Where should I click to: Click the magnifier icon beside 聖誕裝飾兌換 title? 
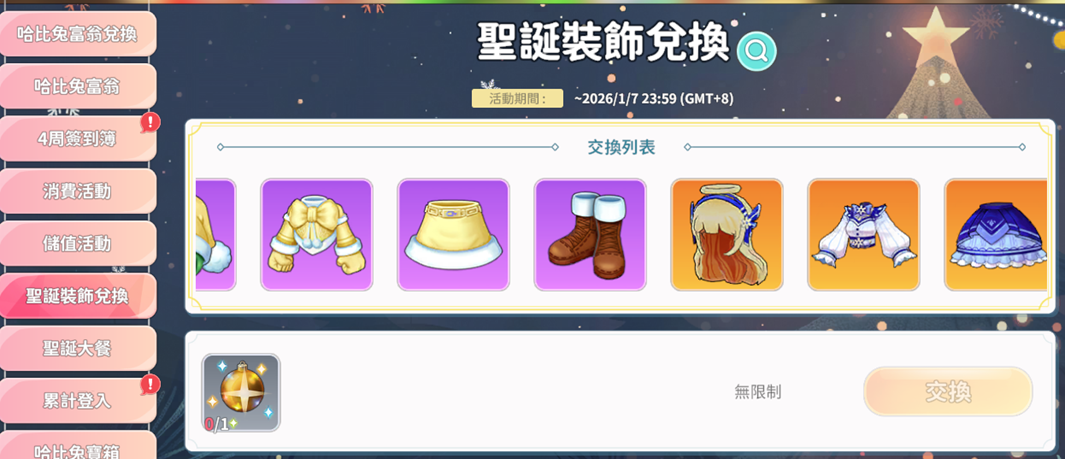[756, 50]
